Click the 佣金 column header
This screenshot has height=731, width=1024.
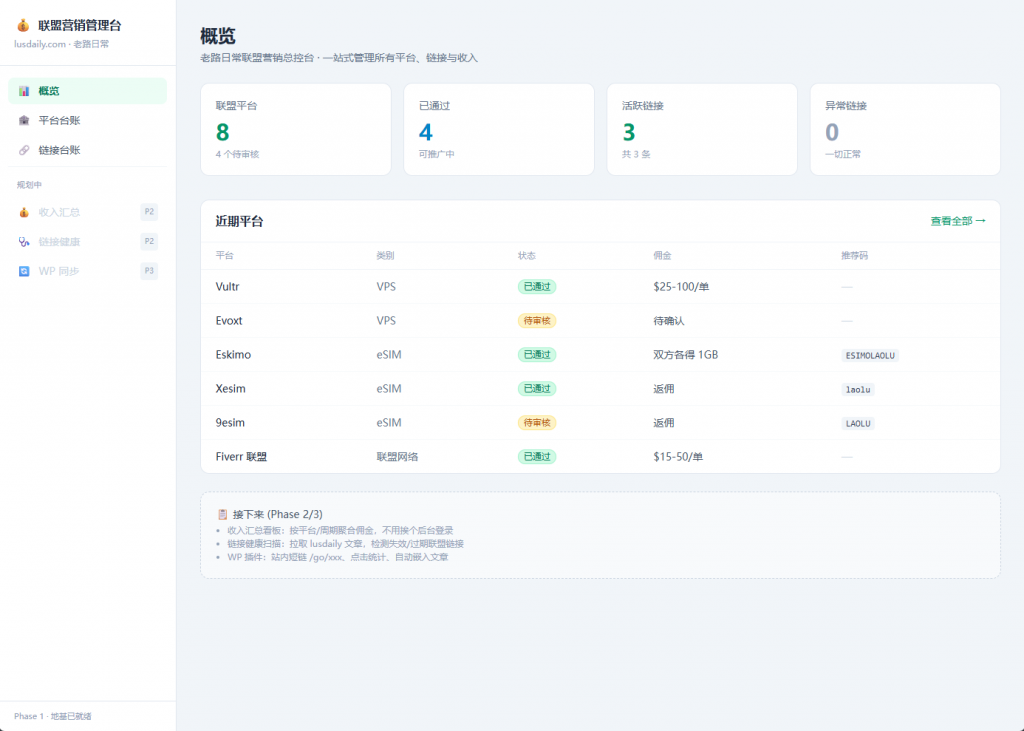(x=662, y=255)
